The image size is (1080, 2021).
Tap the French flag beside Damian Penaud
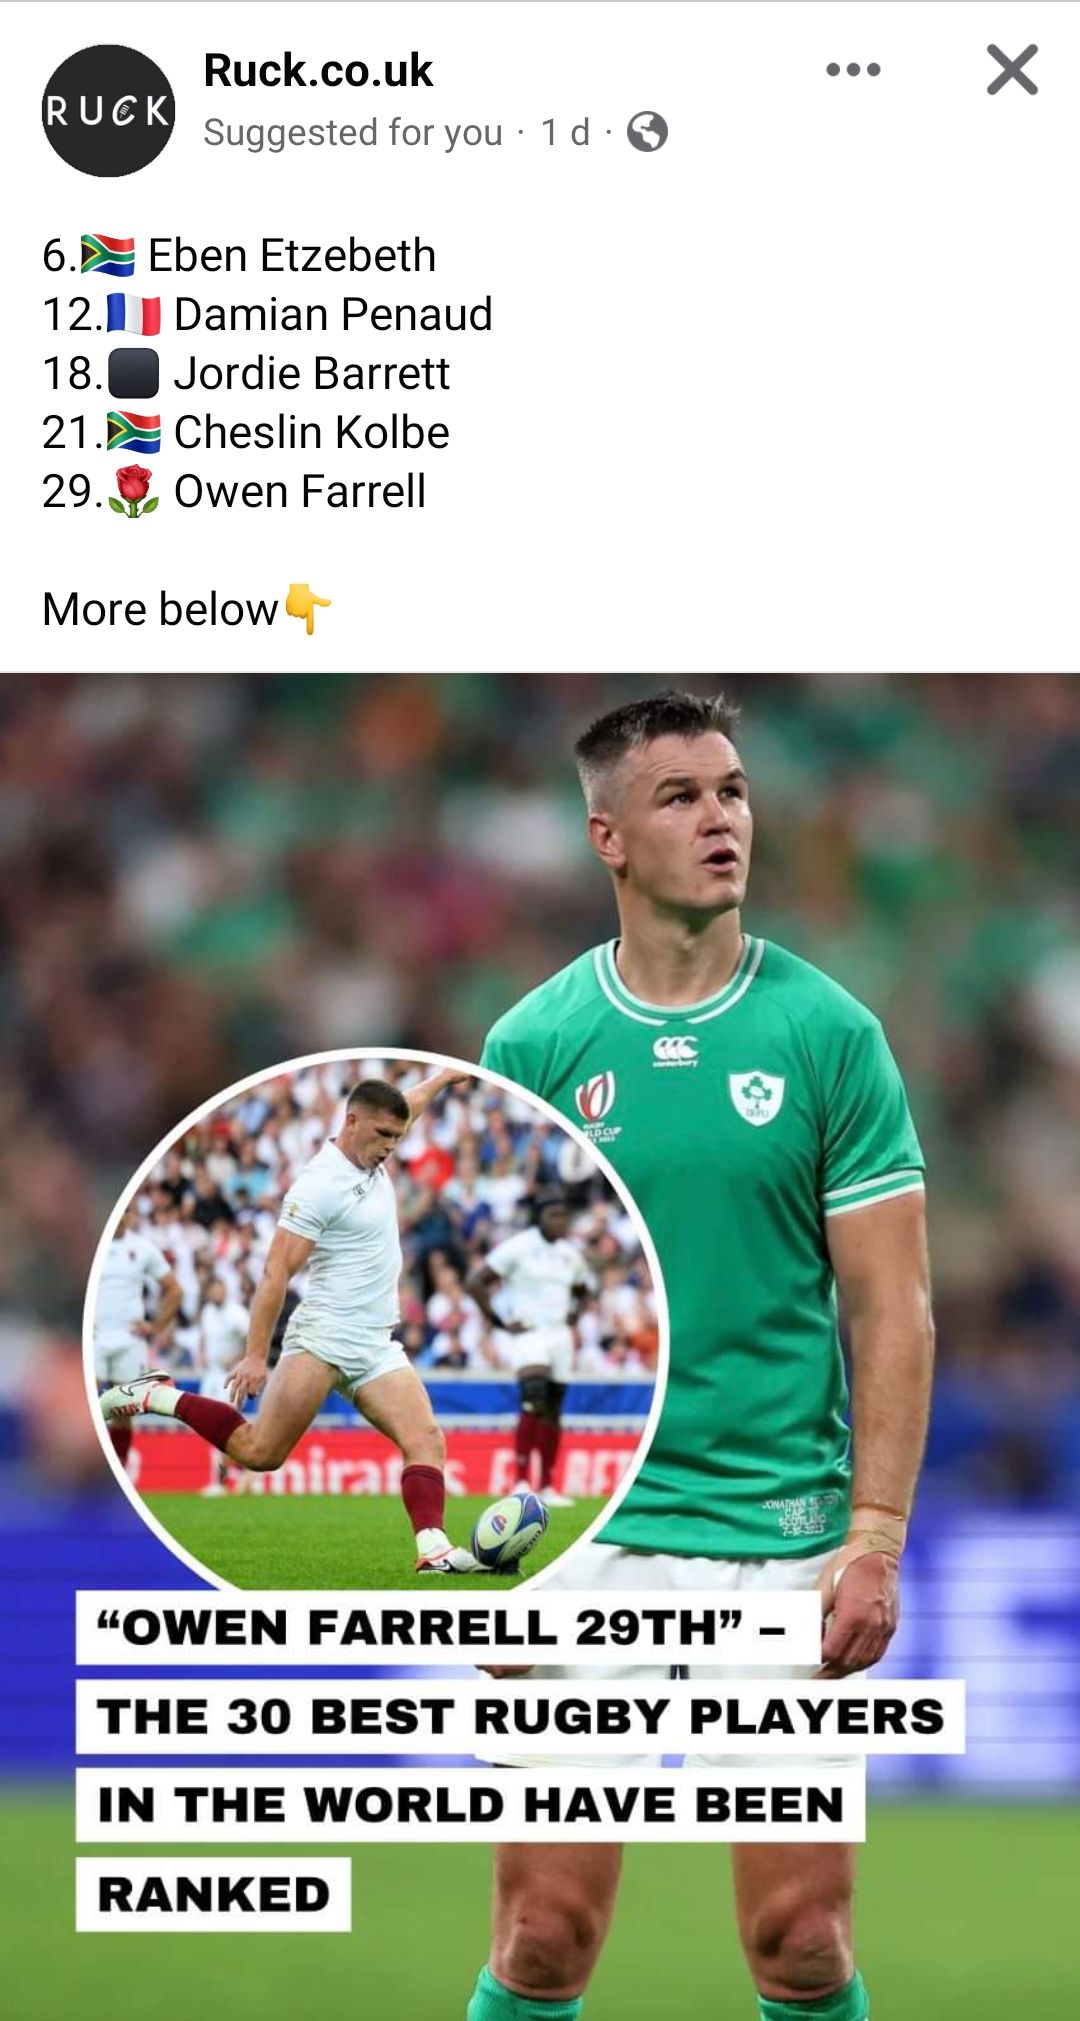(133, 314)
